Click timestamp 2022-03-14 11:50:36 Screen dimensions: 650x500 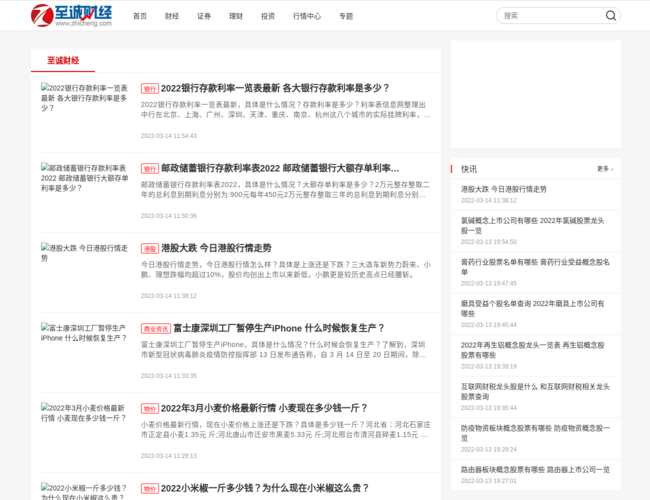pos(169,216)
